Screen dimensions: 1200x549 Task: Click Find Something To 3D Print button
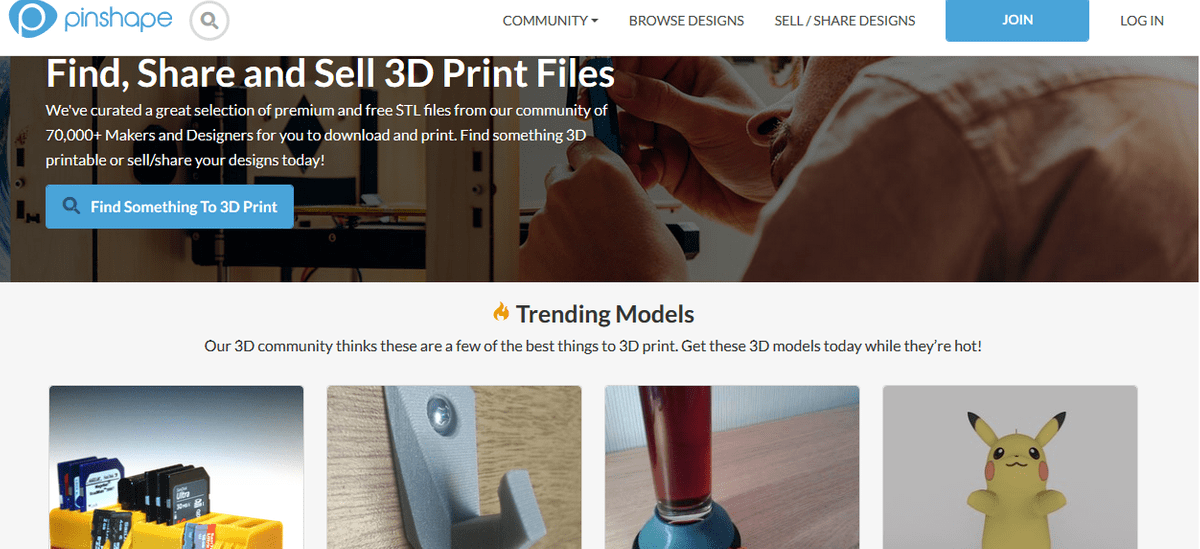click(169, 206)
